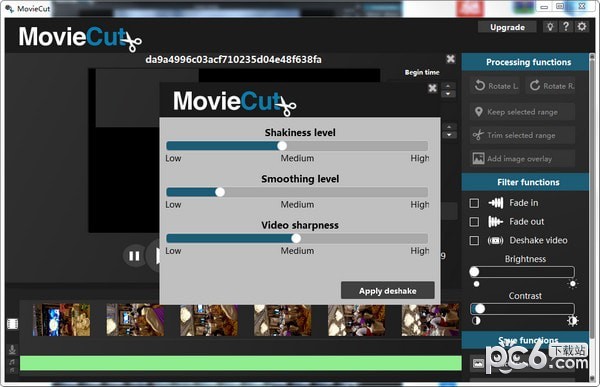Open help via the question mark icon
This screenshot has width=600, height=387.
click(x=566, y=27)
